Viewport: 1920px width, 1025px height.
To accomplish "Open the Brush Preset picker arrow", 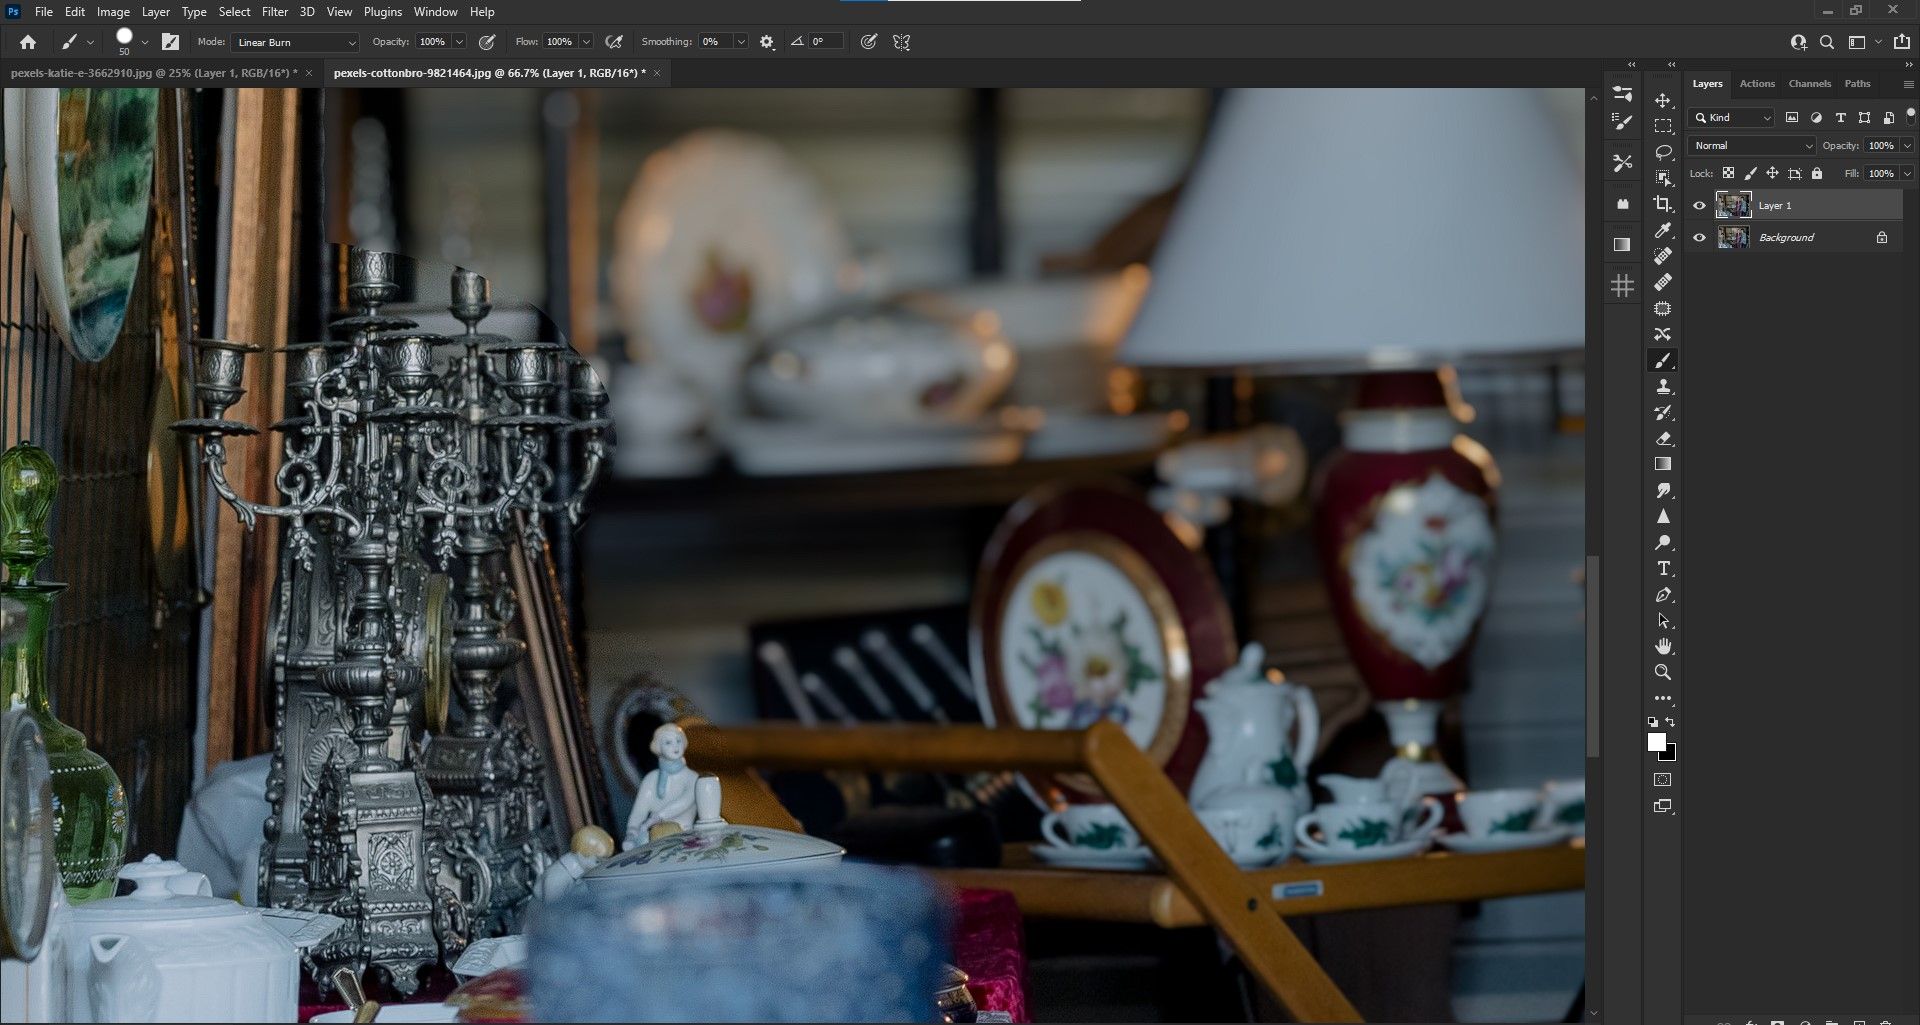I will (145, 42).
